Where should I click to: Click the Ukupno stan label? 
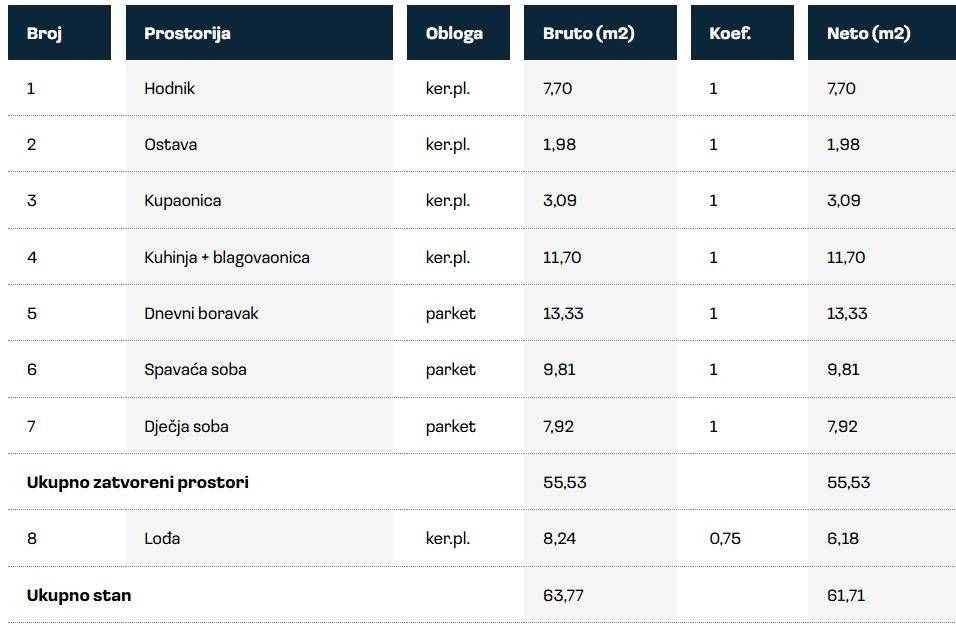click(78, 595)
